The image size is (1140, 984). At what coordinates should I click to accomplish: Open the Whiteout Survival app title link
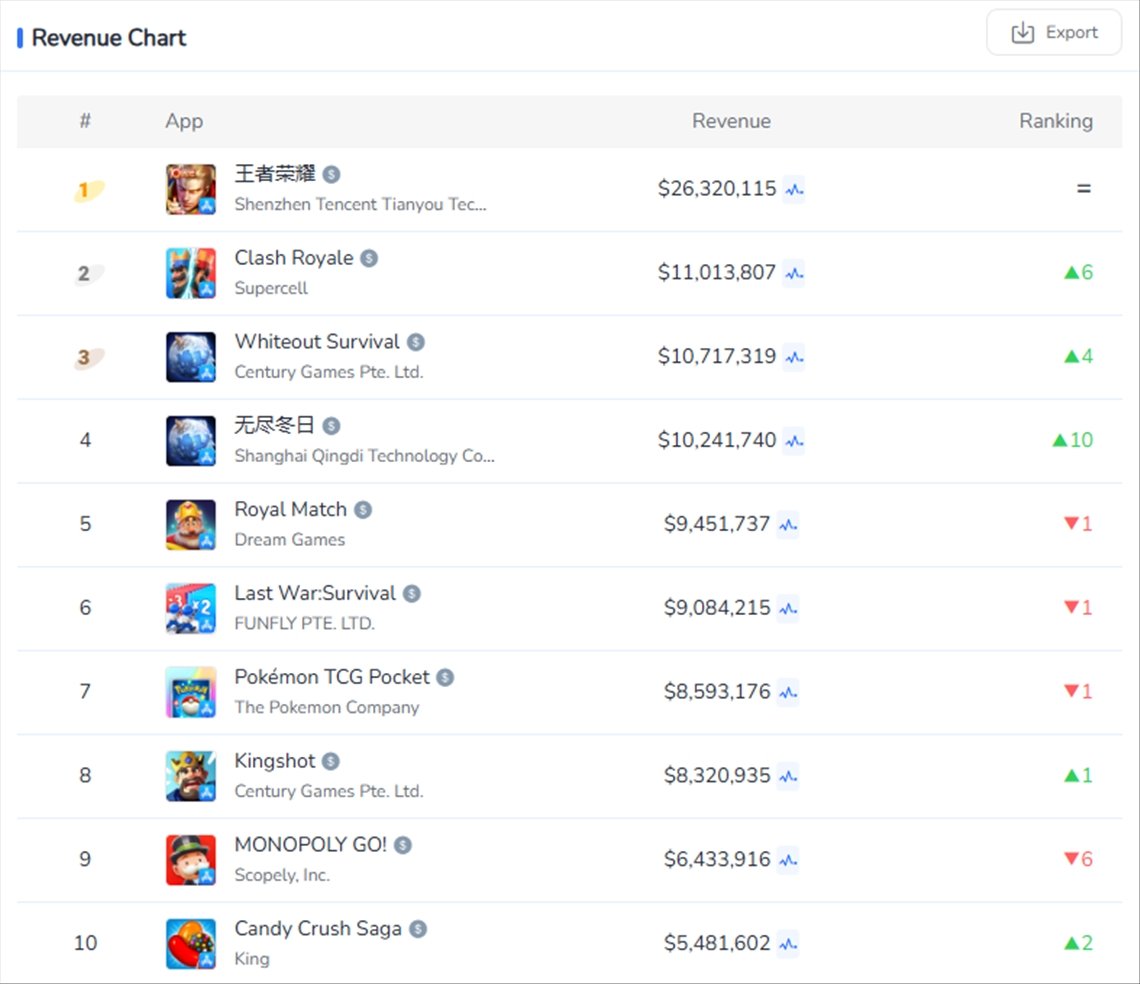tap(317, 342)
